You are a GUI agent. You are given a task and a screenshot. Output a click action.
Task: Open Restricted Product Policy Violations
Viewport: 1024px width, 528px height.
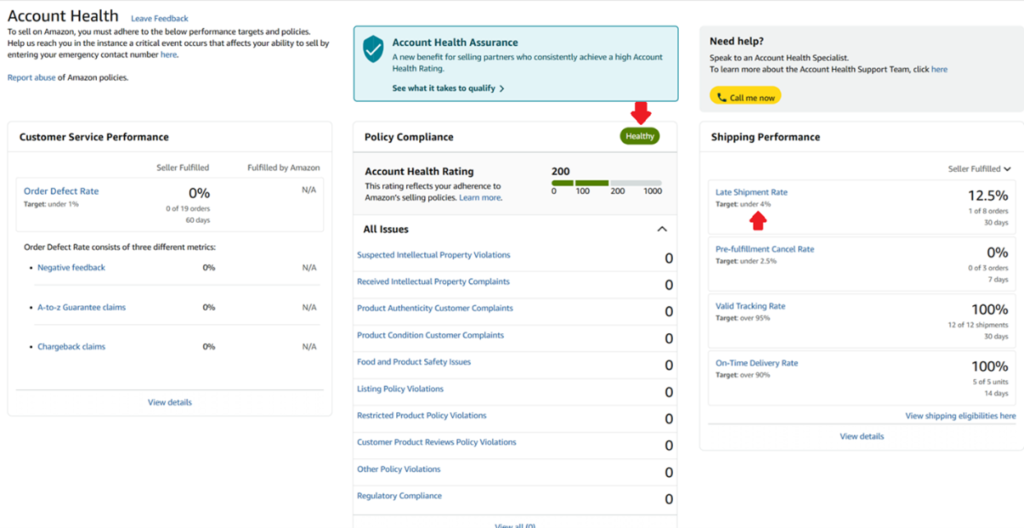[421, 415]
